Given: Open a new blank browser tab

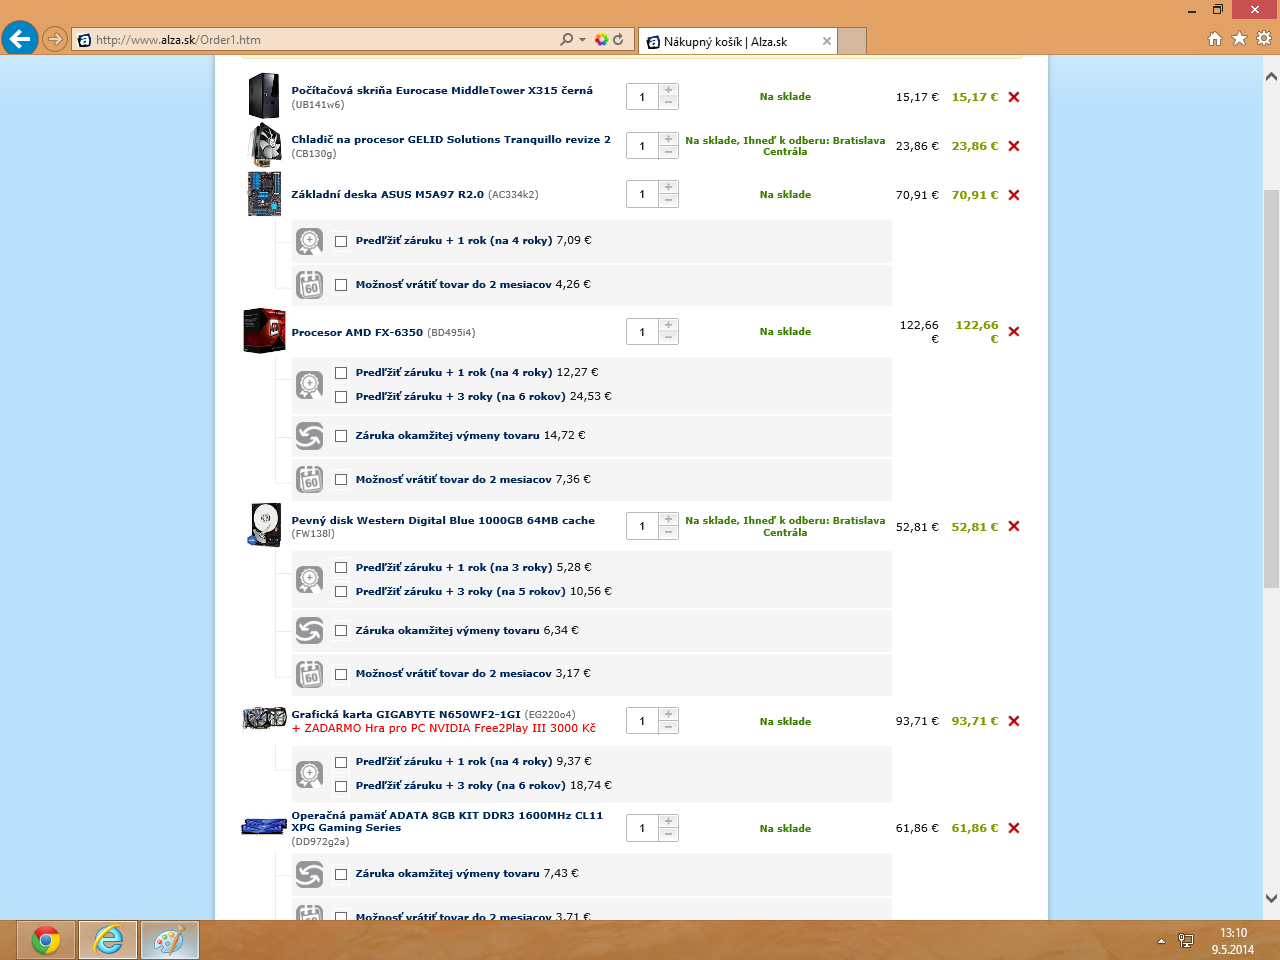Looking at the screenshot, I should (x=851, y=41).
